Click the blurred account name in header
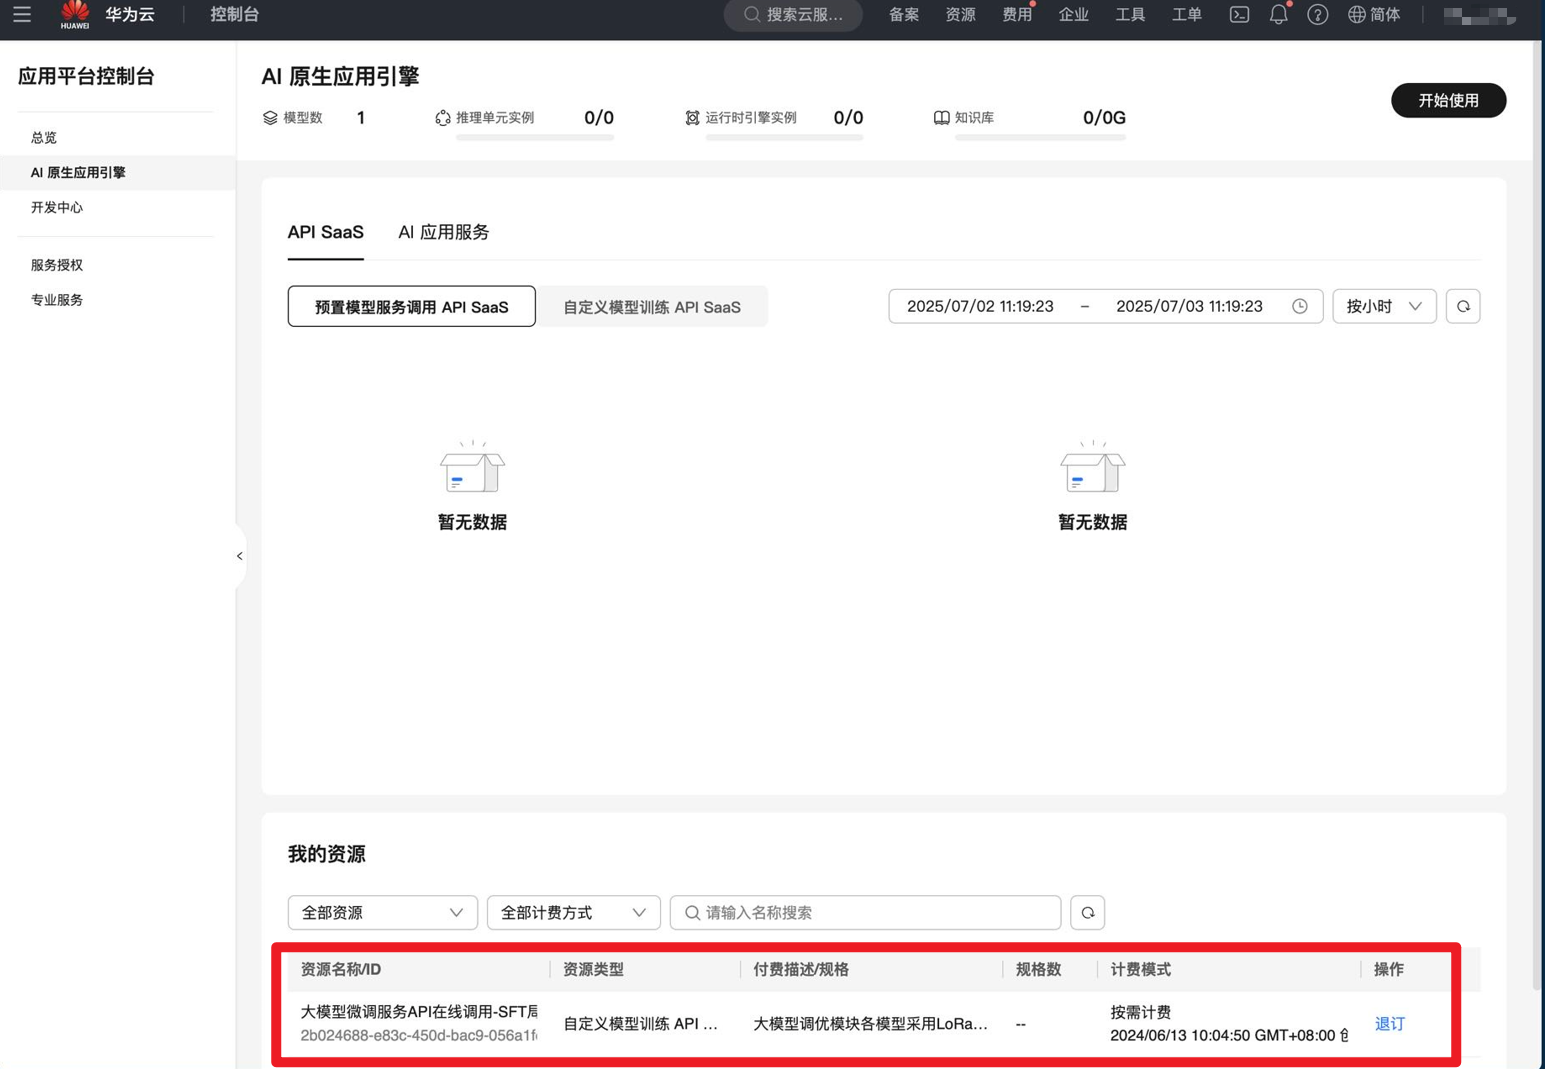Screen dimensions: 1545x1069 [1480, 15]
